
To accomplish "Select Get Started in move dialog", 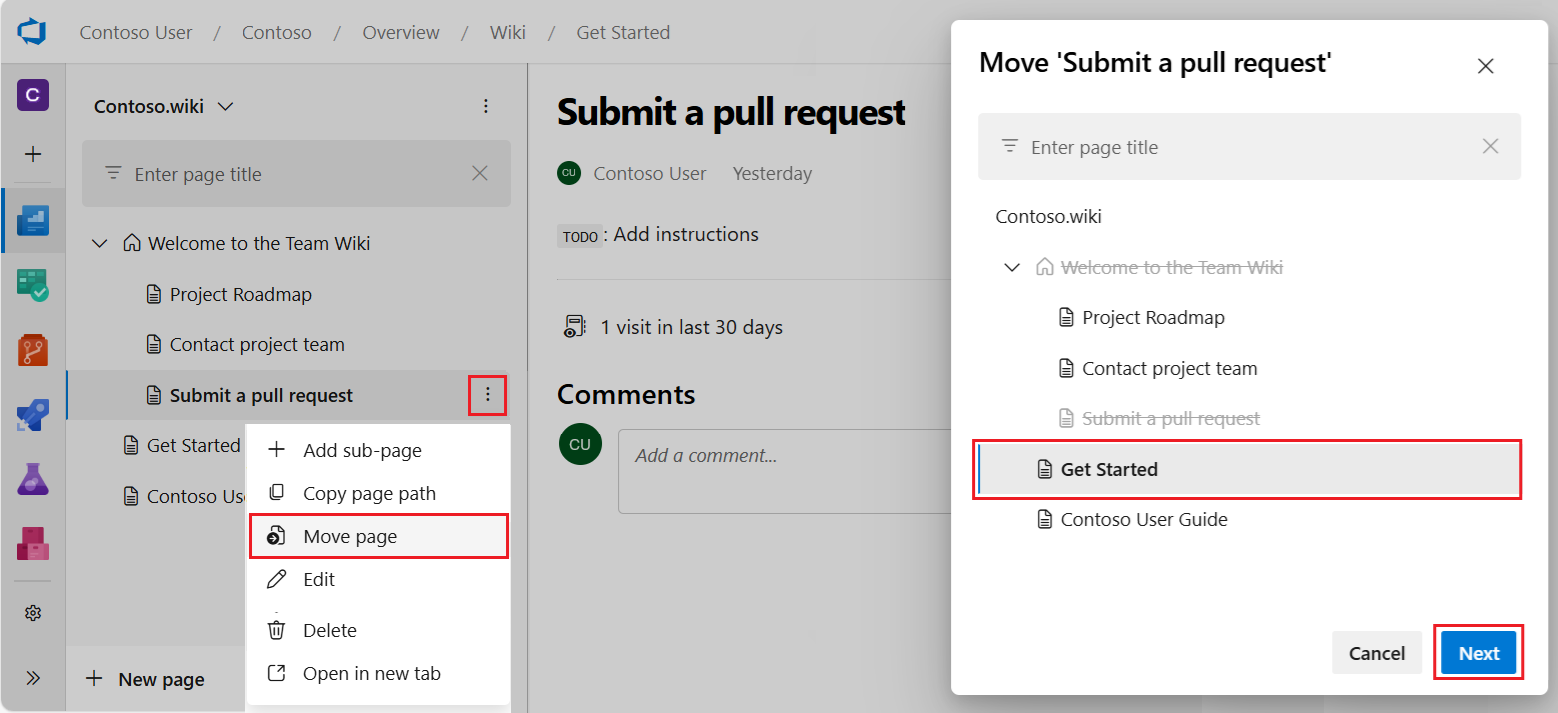I will tap(1249, 469).
